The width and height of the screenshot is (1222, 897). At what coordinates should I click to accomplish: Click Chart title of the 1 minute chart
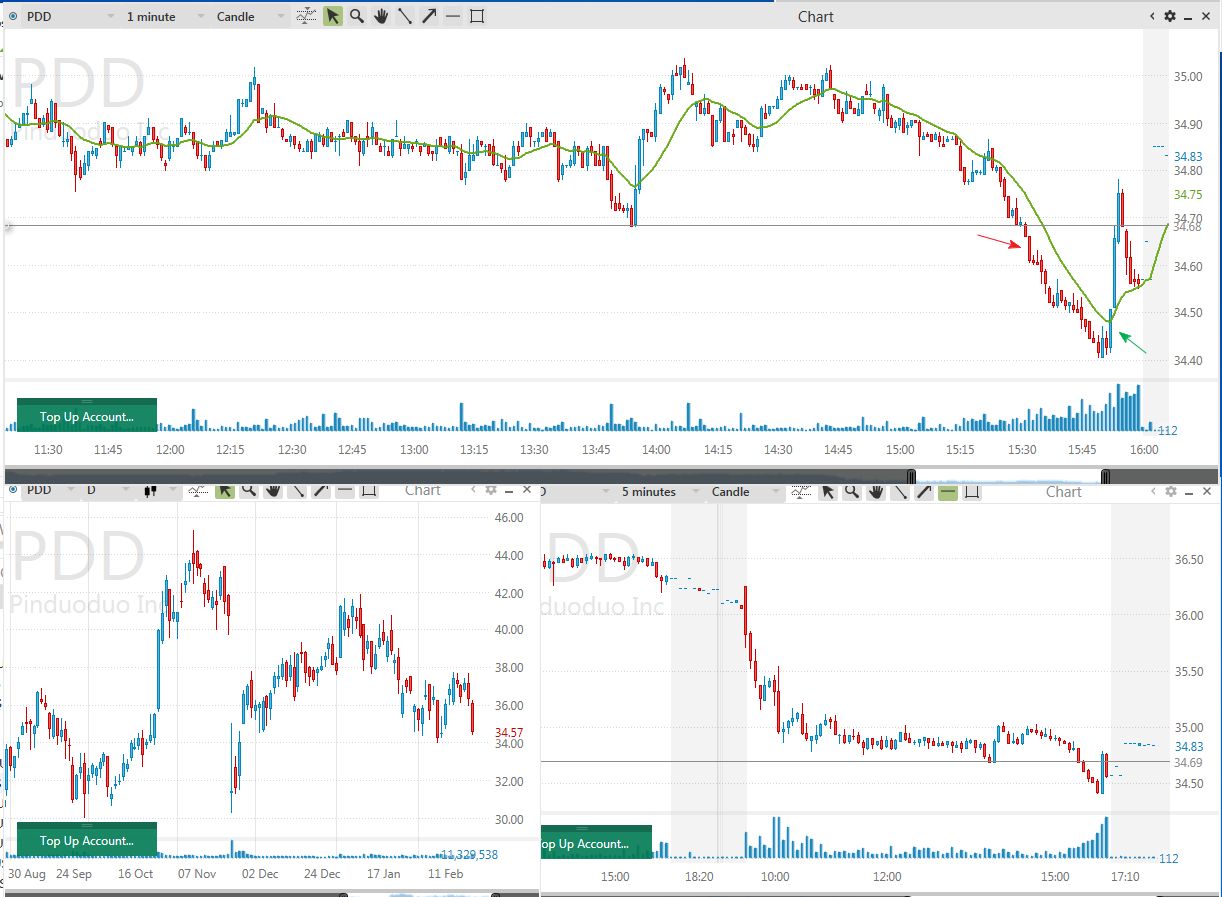point(816,16)
